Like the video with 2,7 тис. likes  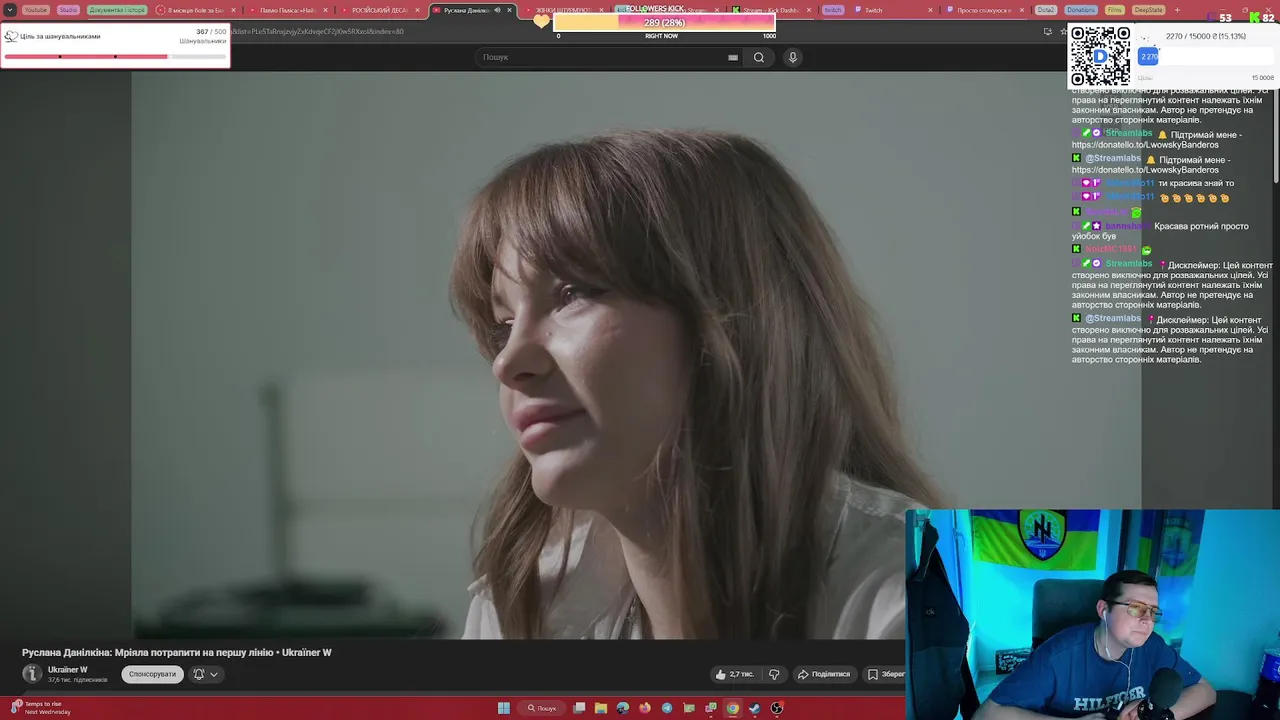(x=735, y=674)
